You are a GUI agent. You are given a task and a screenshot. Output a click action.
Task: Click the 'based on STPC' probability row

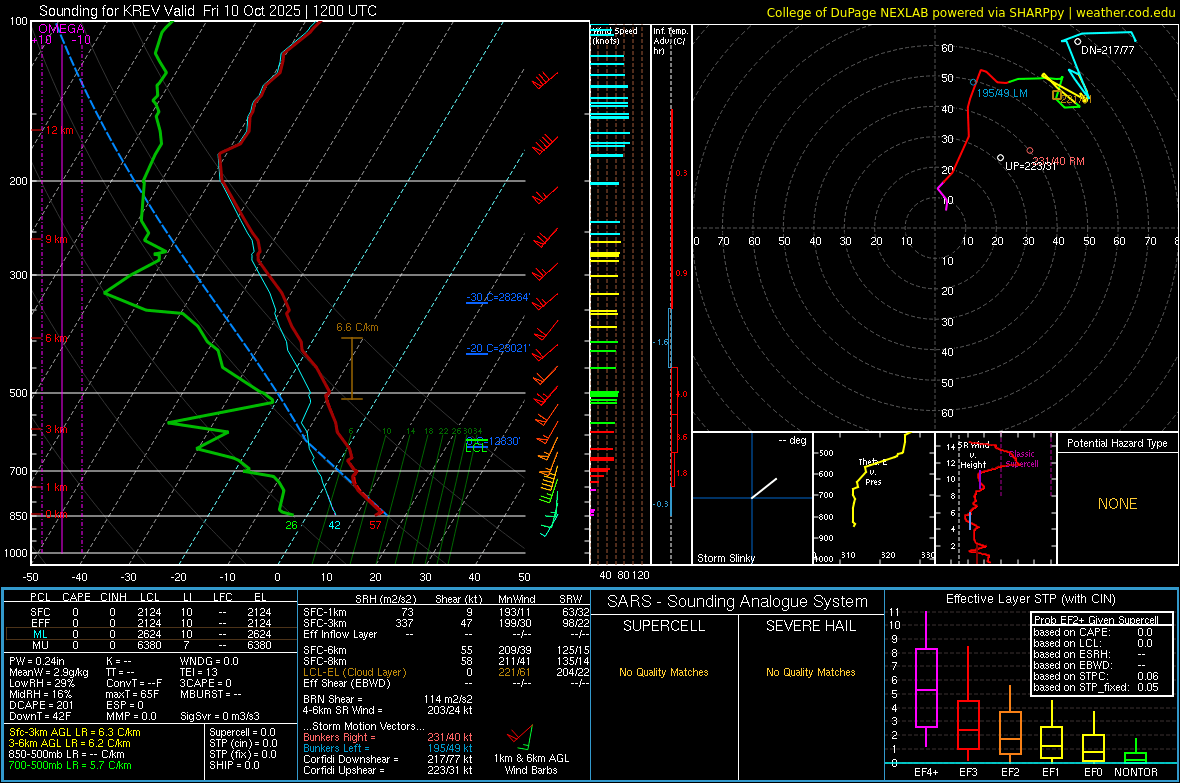[1096, 676]
